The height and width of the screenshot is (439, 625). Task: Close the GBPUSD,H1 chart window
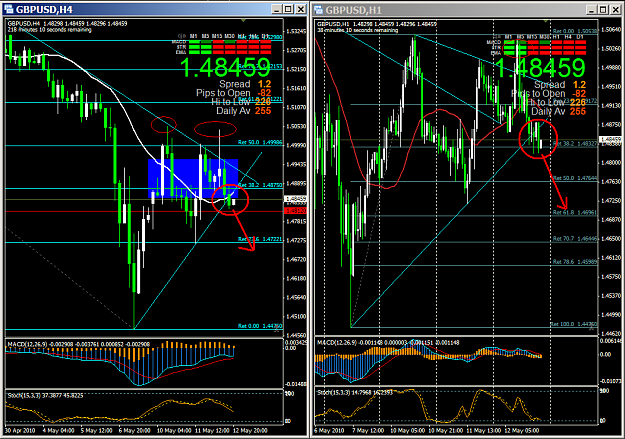pos(616,9)
